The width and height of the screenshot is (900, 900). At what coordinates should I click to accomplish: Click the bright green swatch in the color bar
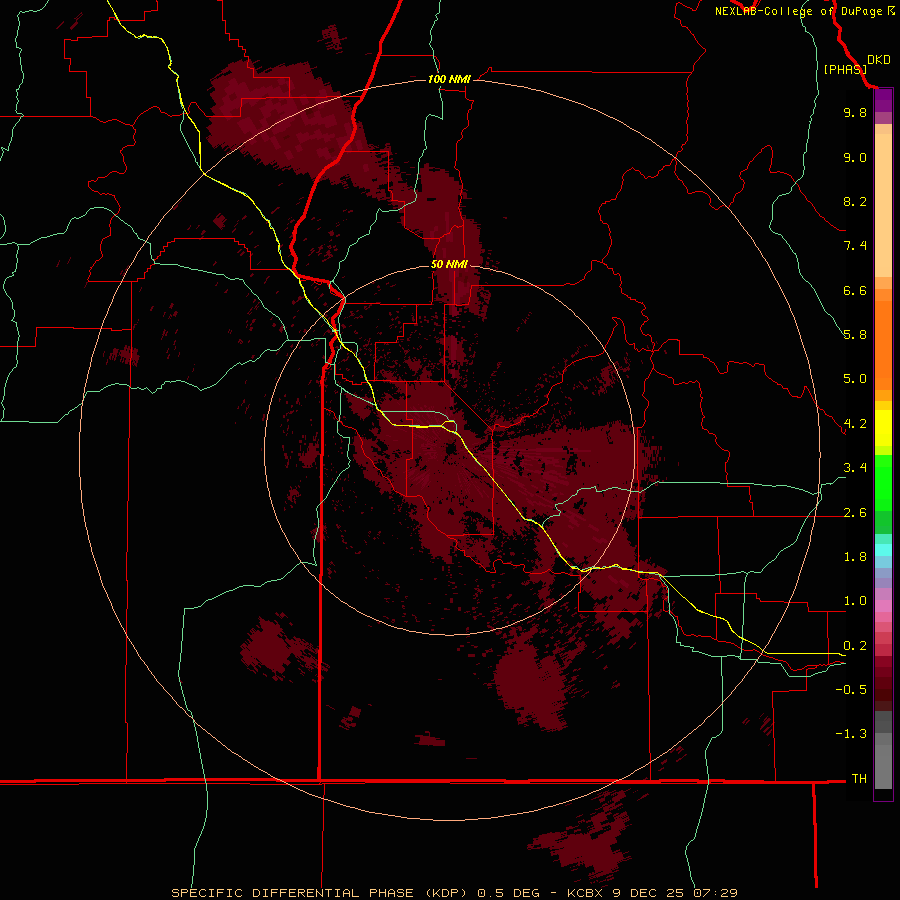pyautogui.click(x=883, y=482)
